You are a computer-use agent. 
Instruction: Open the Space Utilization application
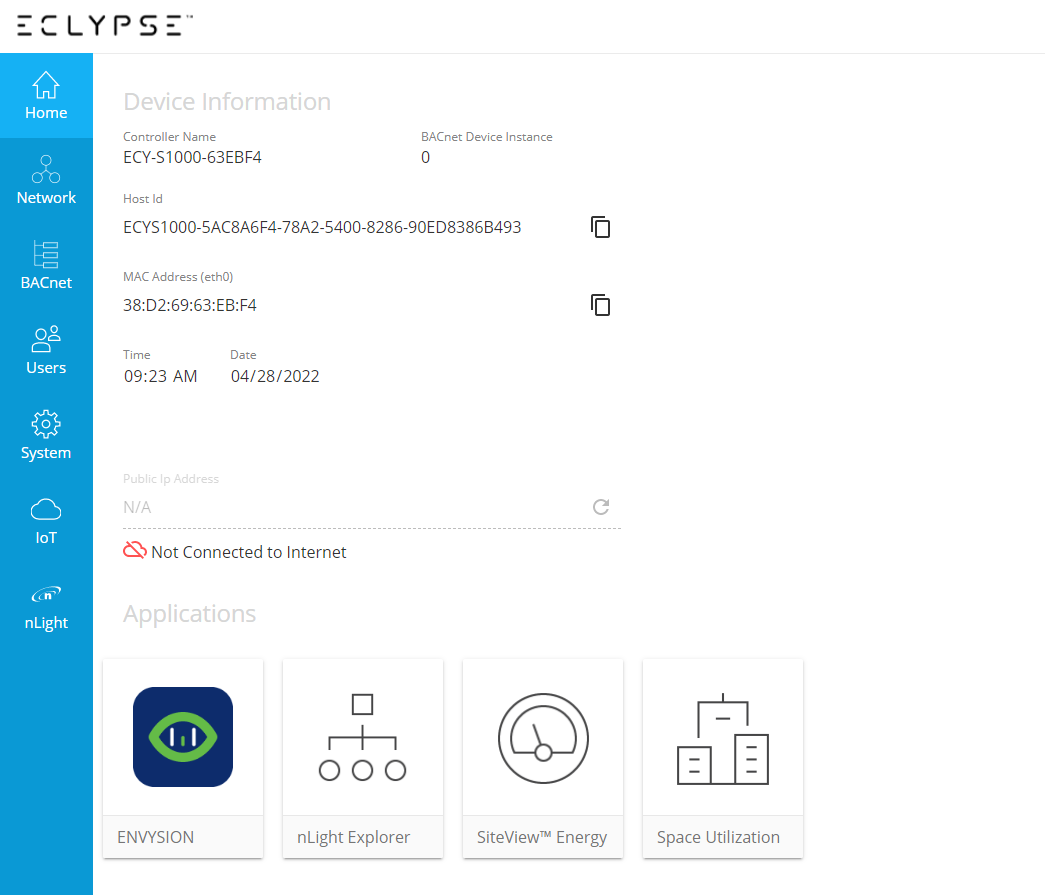coord(723,737)
